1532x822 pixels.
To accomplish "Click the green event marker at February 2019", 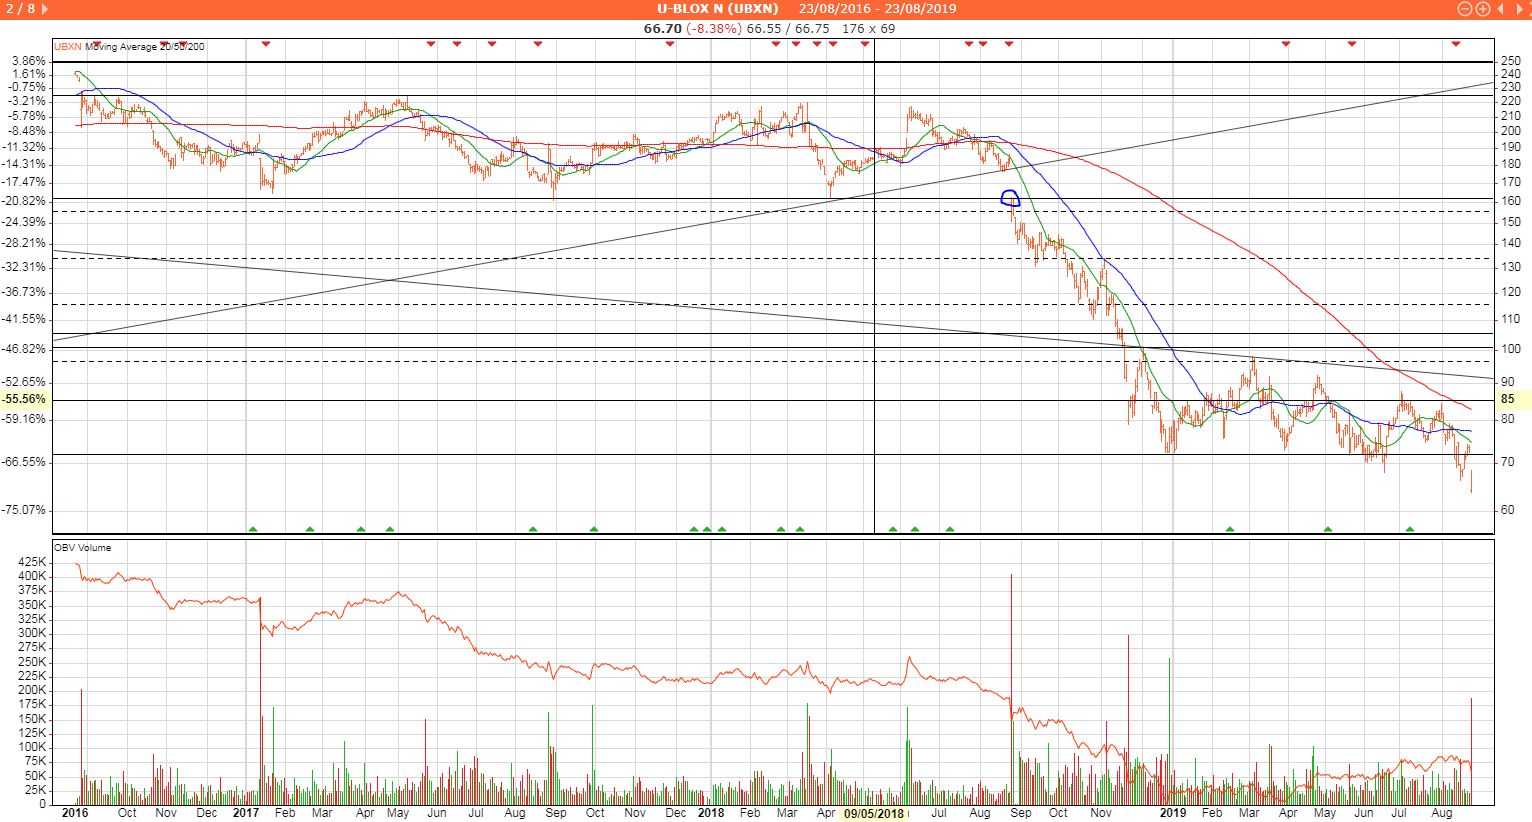I will (1230, 529).
